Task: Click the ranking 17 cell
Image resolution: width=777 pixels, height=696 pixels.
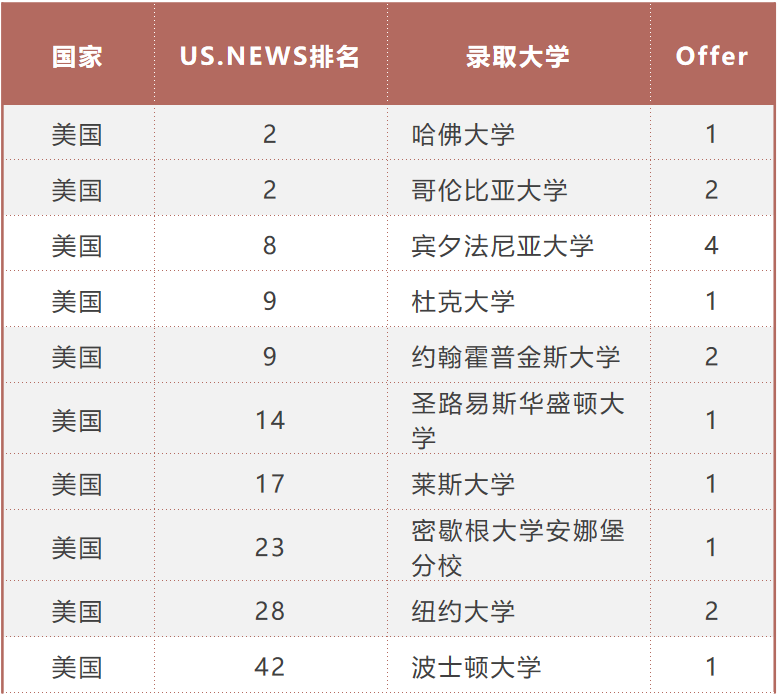Action: pyautogui.click(x=270, y=484)
